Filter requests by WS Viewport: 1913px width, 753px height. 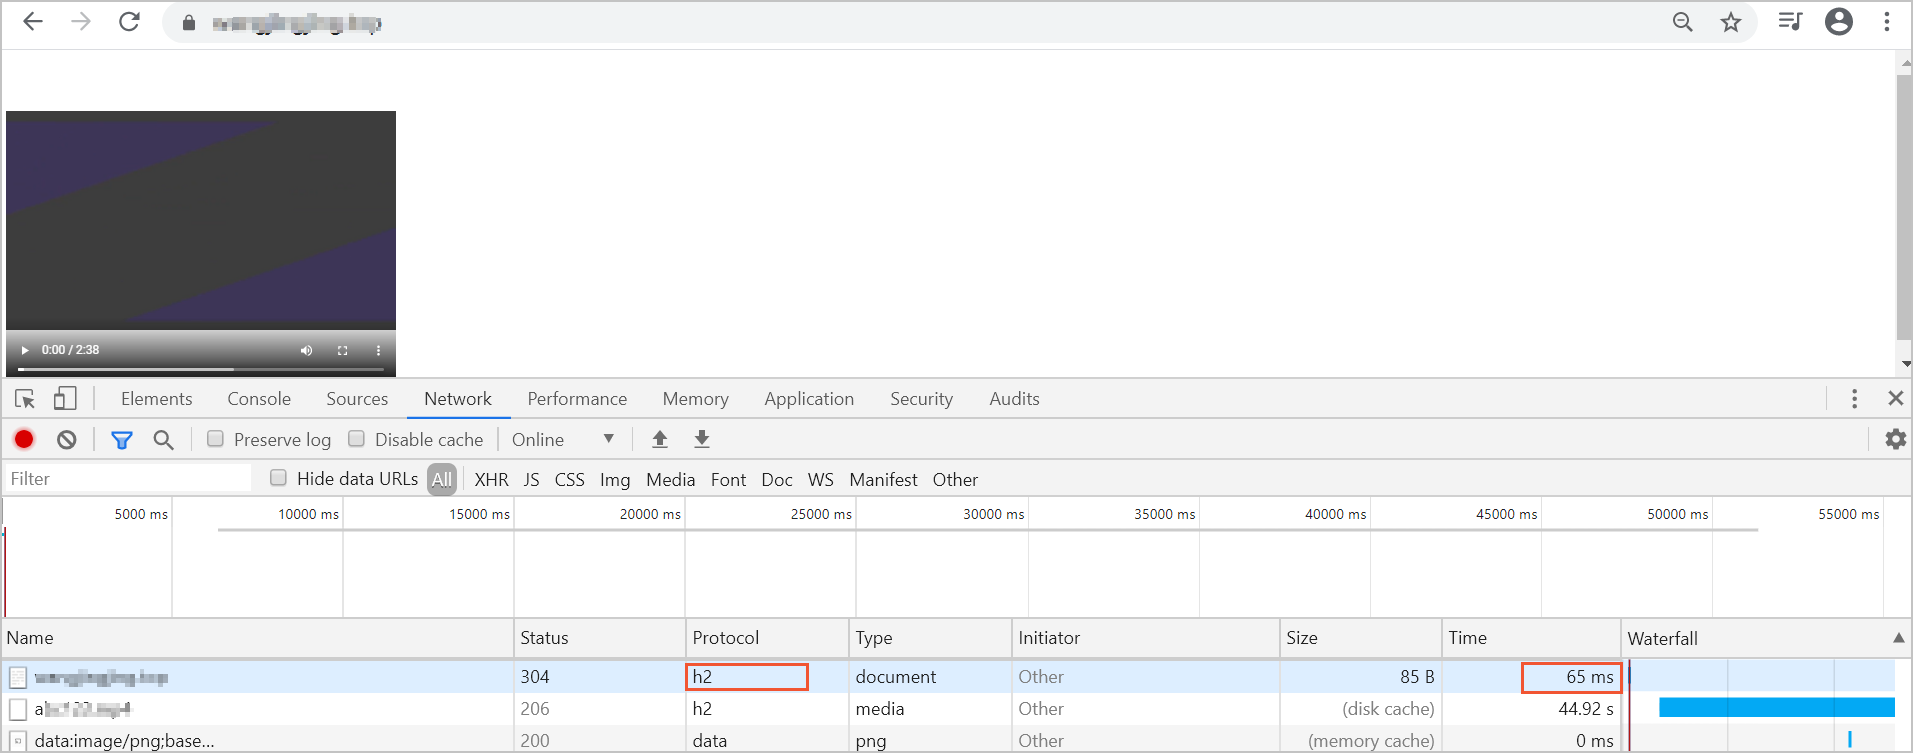820,479
